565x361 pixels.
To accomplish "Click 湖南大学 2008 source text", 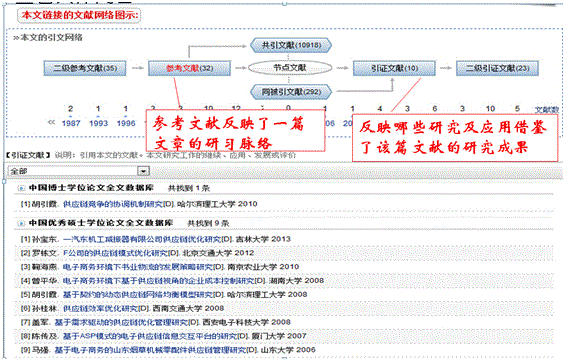I will [x=296, y=281].
